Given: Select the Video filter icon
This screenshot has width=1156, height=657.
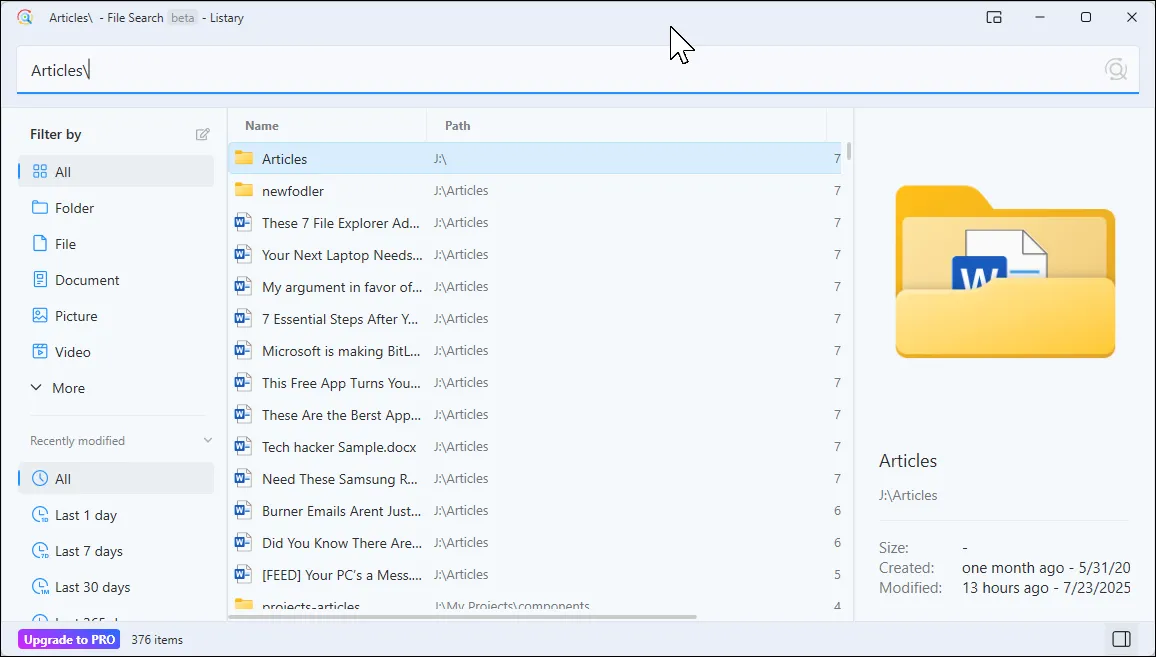Looking at the screenshot, I should [40, 351].
